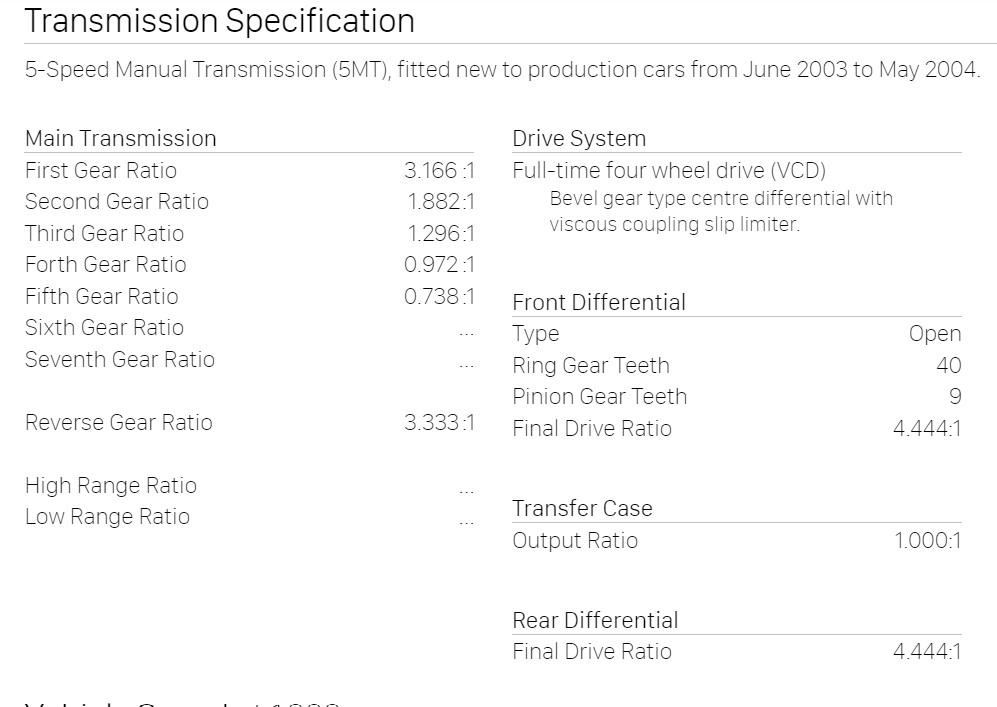The width and height of the screenshot is (997, 707).
Task: Select the First Gear Ratio label
Action: click(x=100, y=170)
